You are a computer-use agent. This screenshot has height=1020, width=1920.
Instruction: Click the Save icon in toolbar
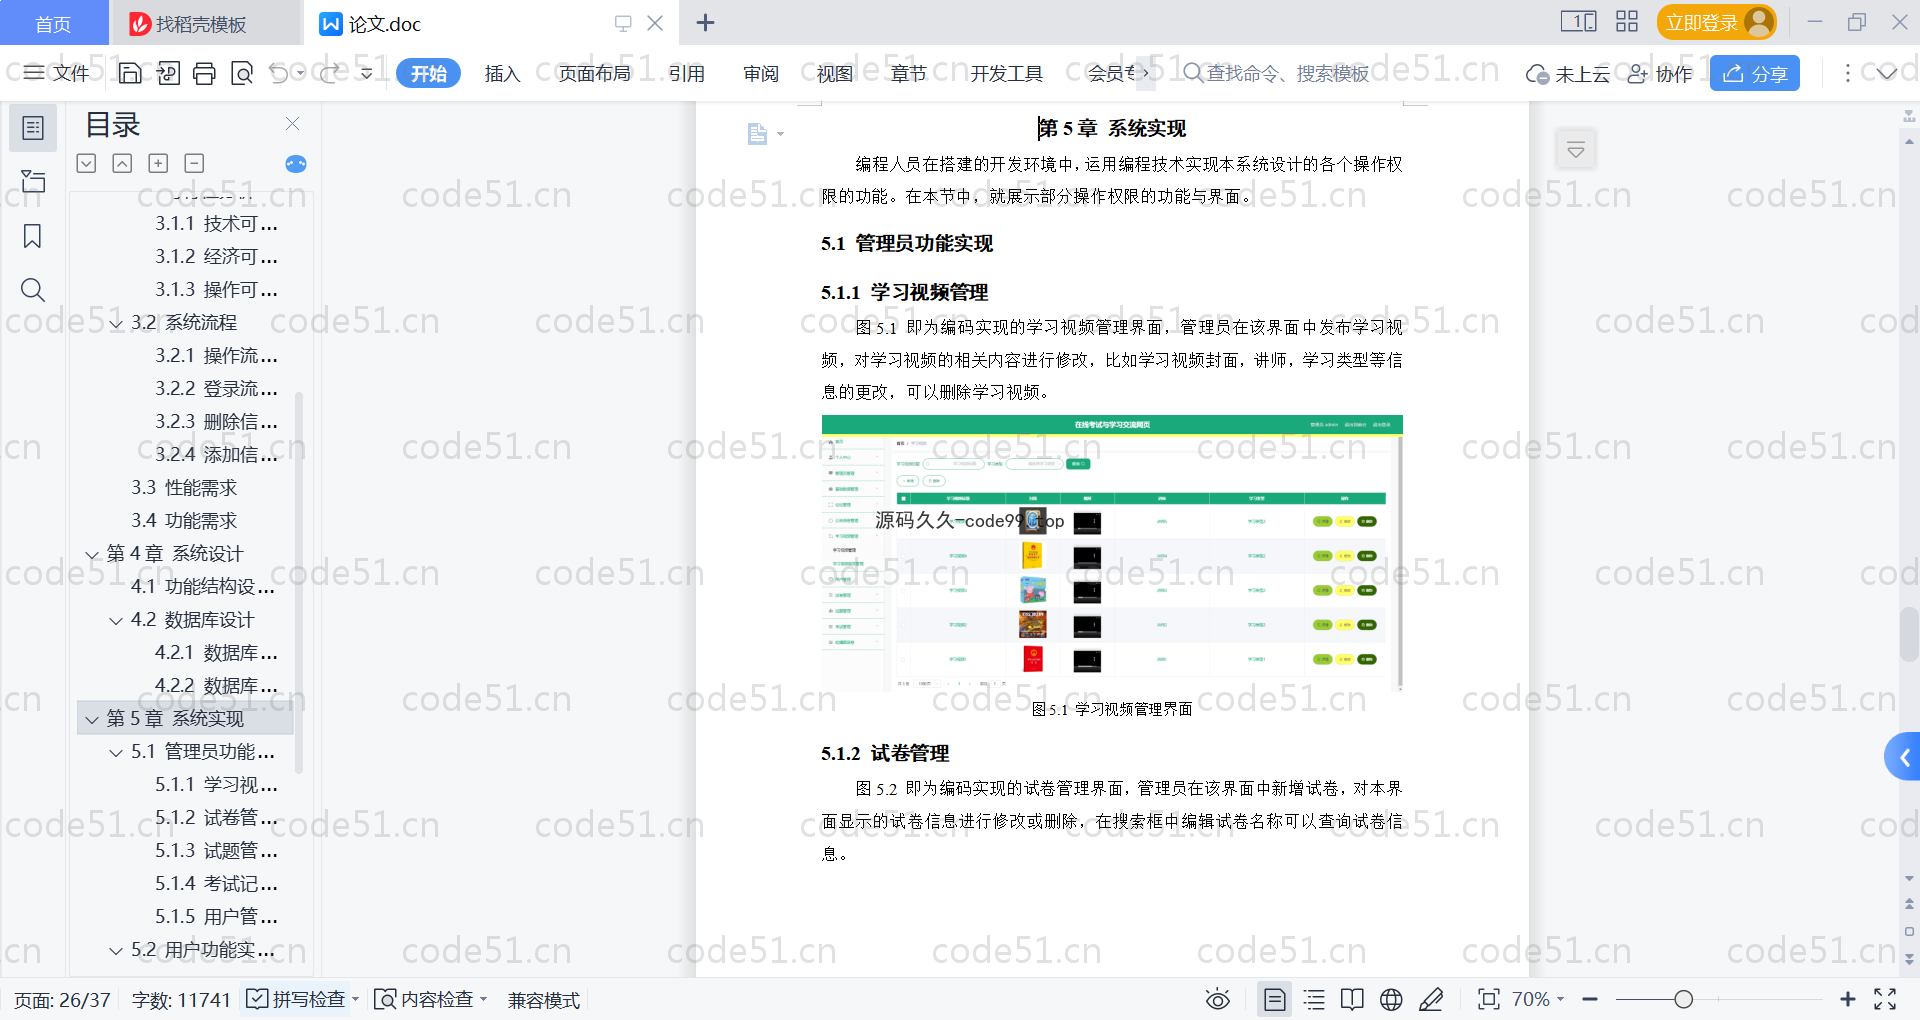pos(130,73)
